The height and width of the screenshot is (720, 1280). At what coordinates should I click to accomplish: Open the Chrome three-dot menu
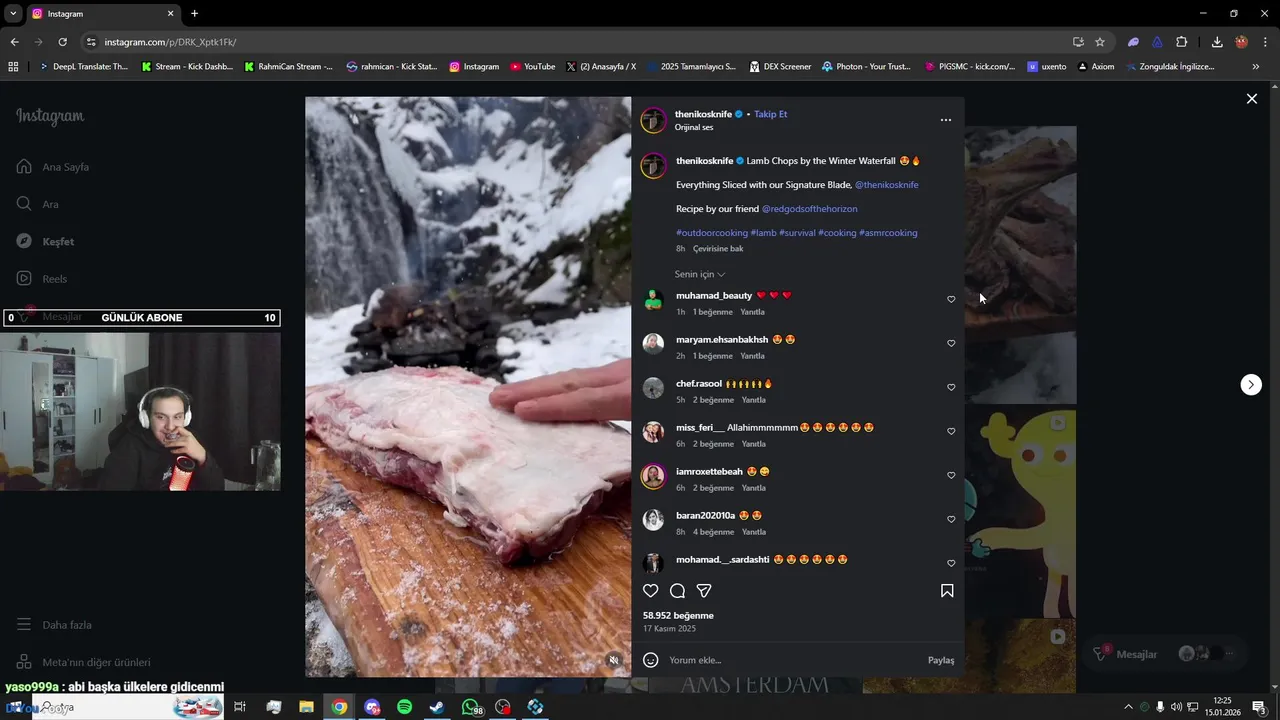point(1264,42)
